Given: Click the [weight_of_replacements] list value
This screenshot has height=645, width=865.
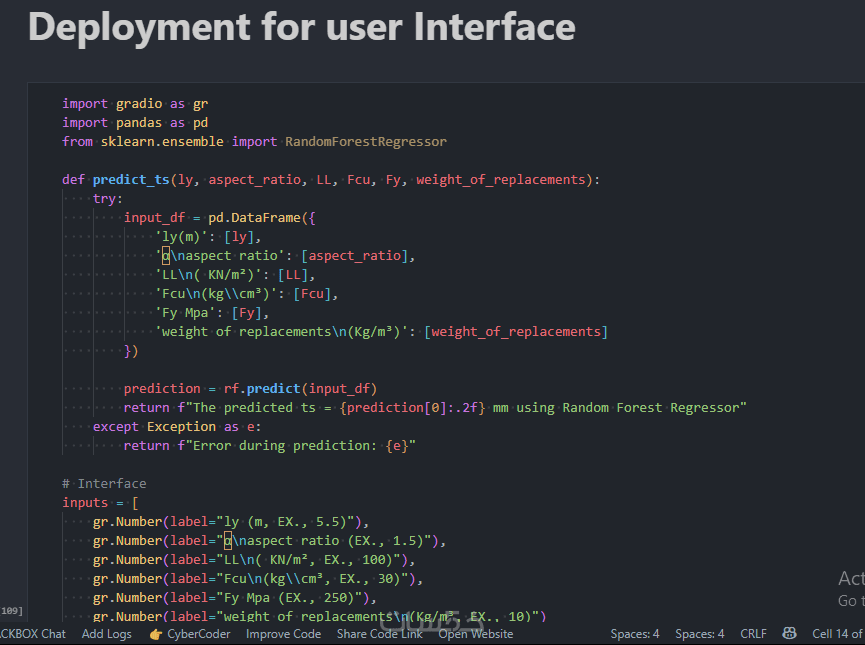Looking at the screenshot, I should (516, 332).
